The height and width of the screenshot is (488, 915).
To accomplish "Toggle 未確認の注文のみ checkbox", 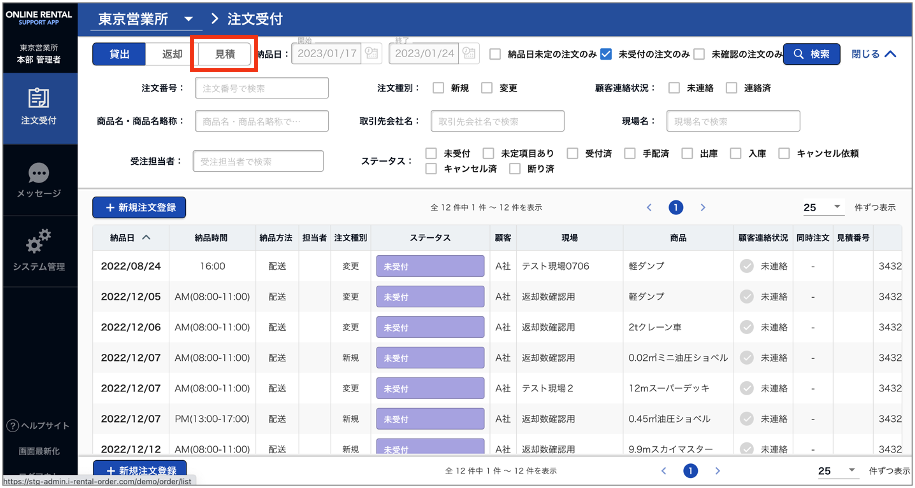I will click(699, 54).
